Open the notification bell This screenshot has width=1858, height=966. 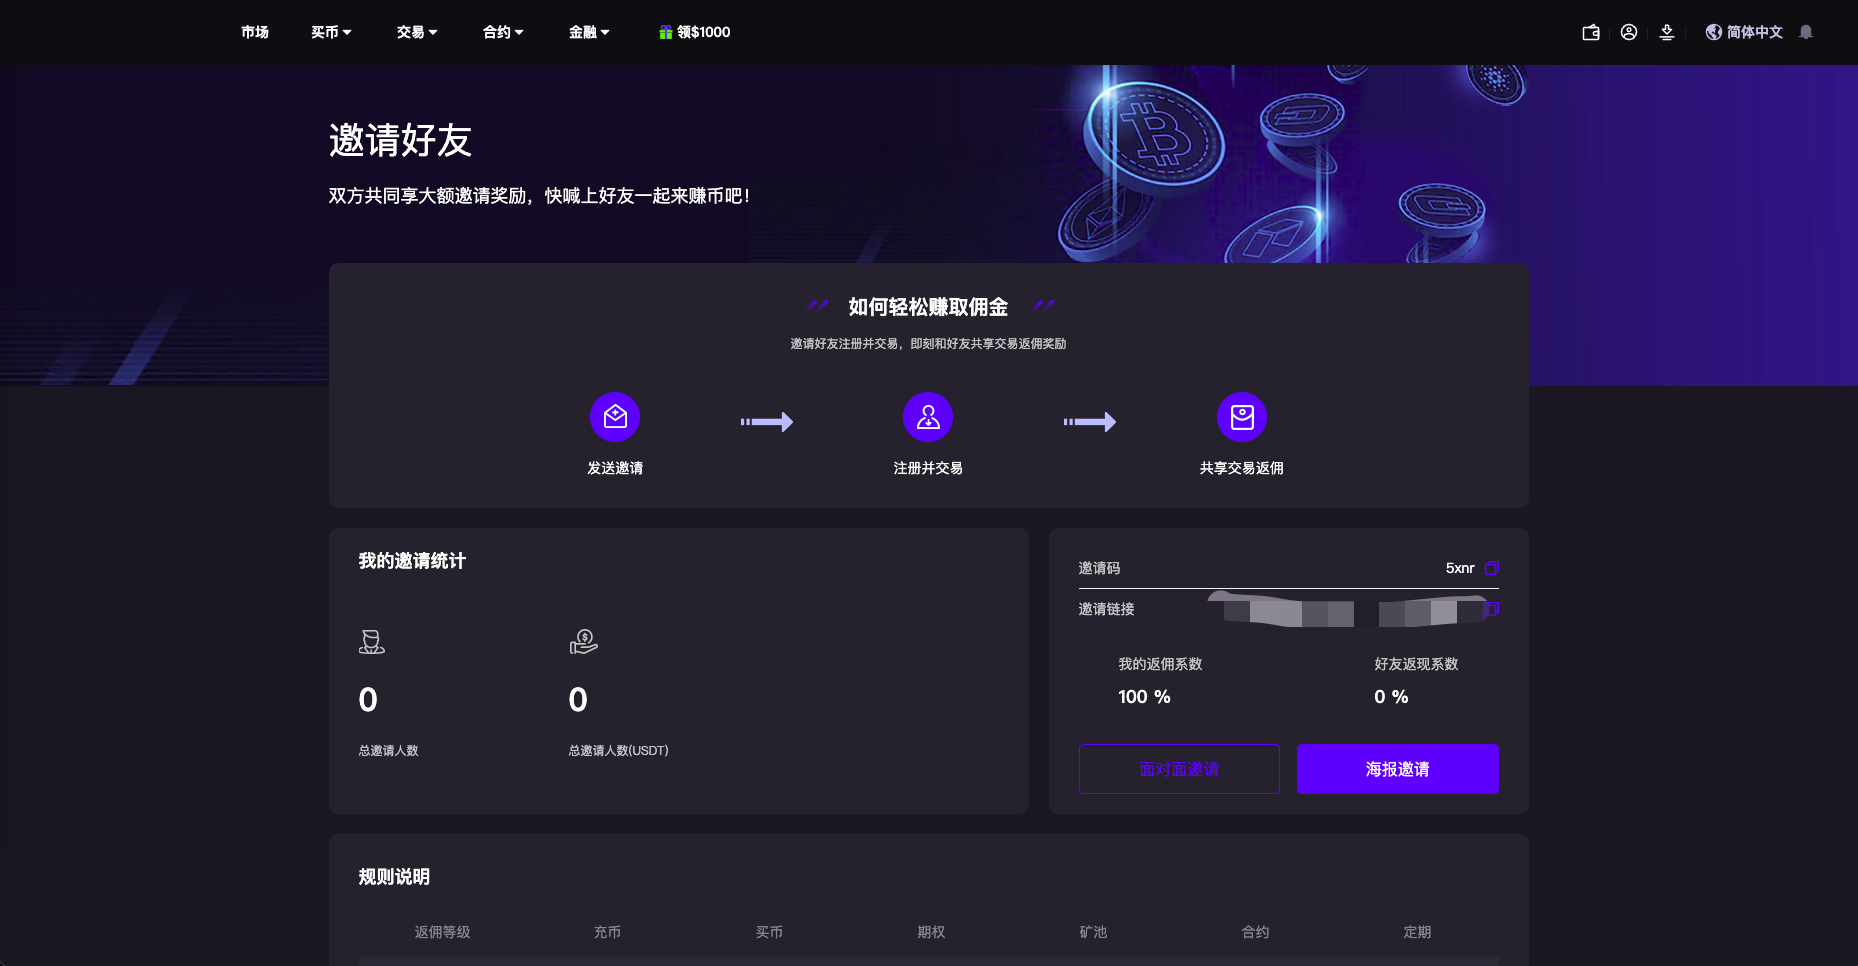click(1805, 32)
